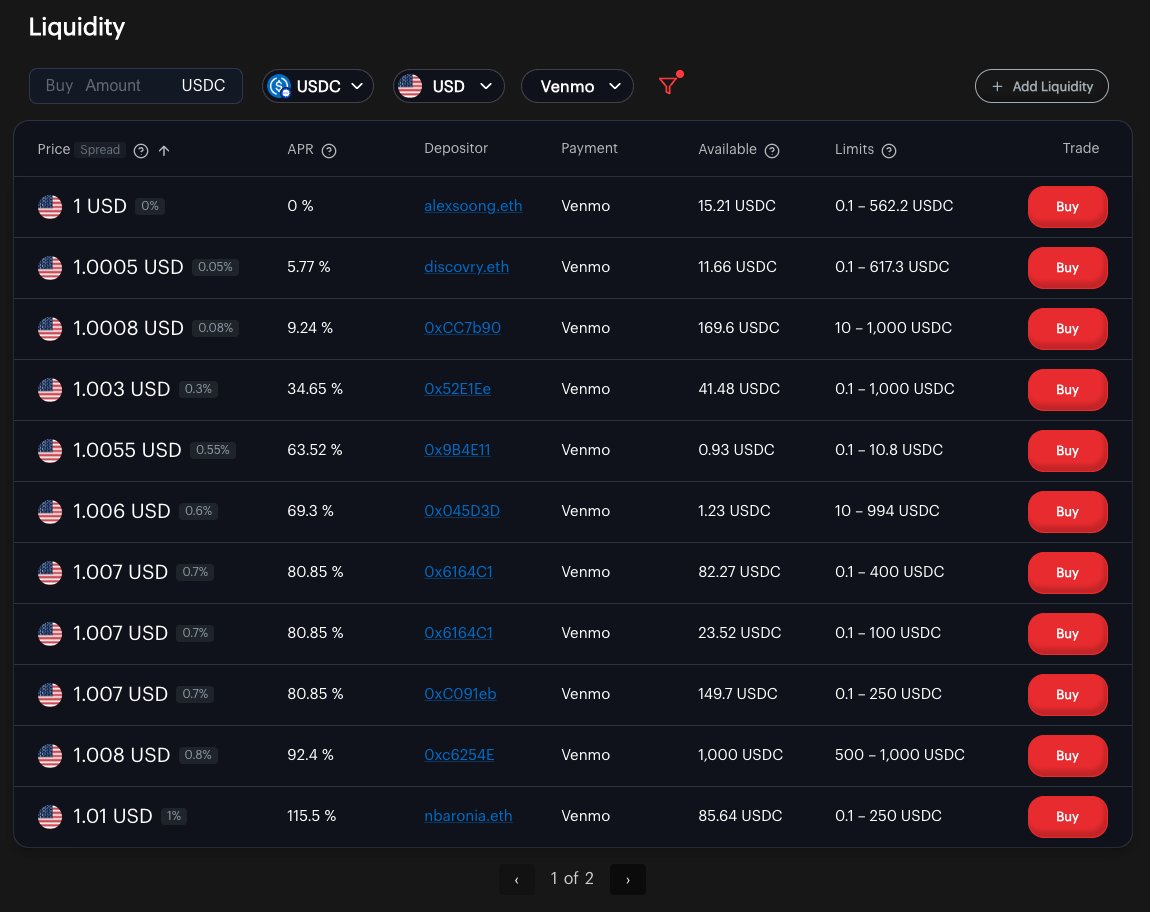Click the US flag icon beside 1.01 USD
This screenshot has width=1150, height=912.
pyautogui.click(x=50, y=817)
